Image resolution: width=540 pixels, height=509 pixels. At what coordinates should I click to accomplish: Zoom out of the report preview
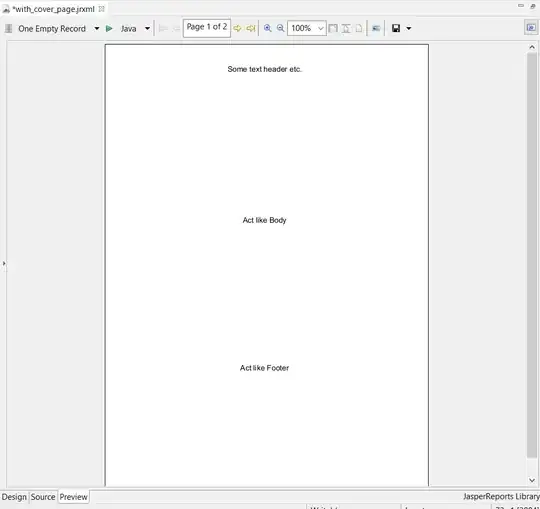click(x=281, y=29)
